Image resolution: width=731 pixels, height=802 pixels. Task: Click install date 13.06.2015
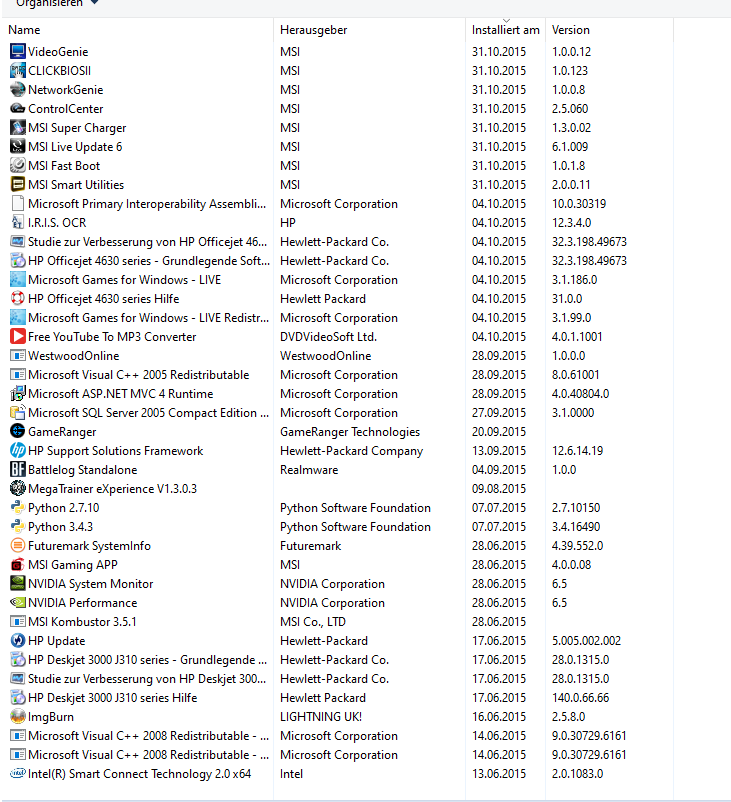(499, 773)
